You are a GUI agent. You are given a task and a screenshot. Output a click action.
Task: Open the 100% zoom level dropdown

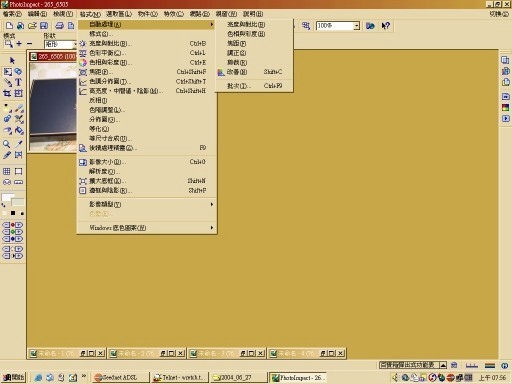pos(356,26)
